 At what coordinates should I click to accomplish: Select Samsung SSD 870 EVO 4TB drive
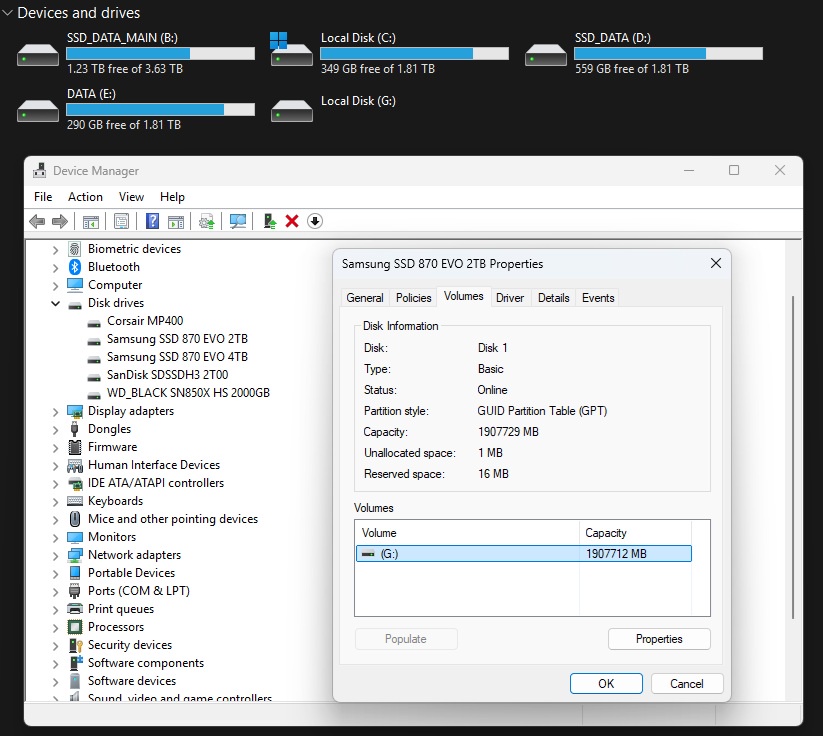[x=177, y=357]
